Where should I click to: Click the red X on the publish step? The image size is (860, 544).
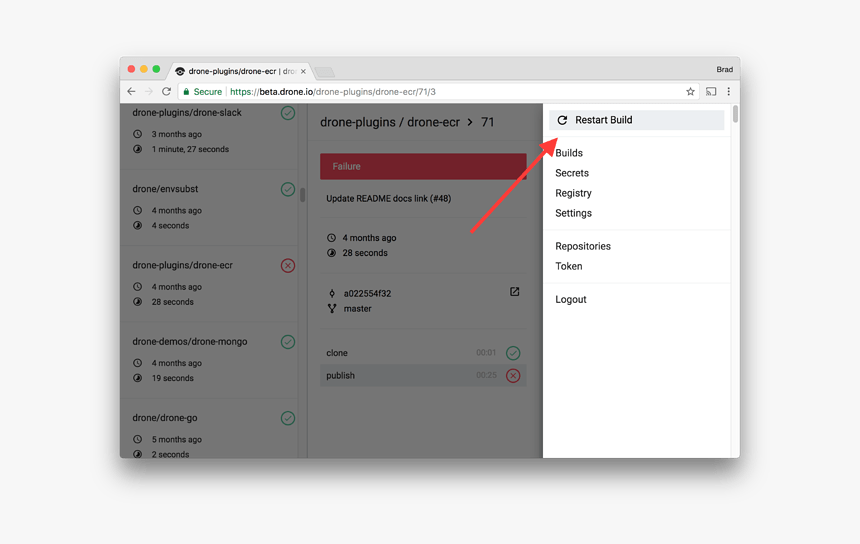tap(513, 376)
